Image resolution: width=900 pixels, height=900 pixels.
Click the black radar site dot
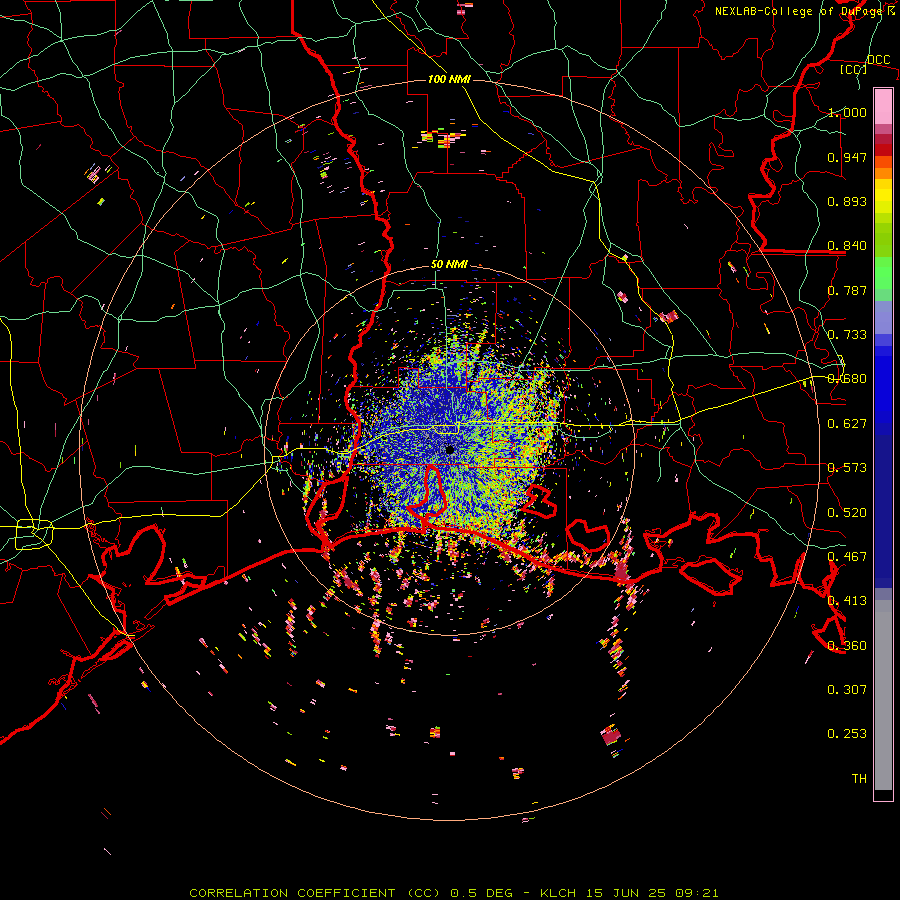450,449
